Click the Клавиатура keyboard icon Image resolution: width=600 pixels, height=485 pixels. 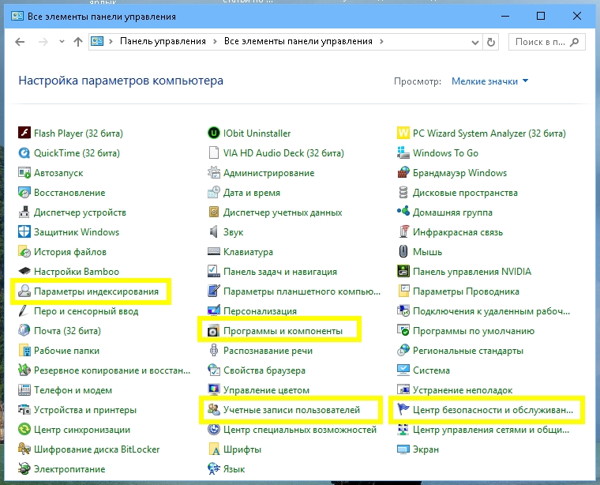(214, 251)
